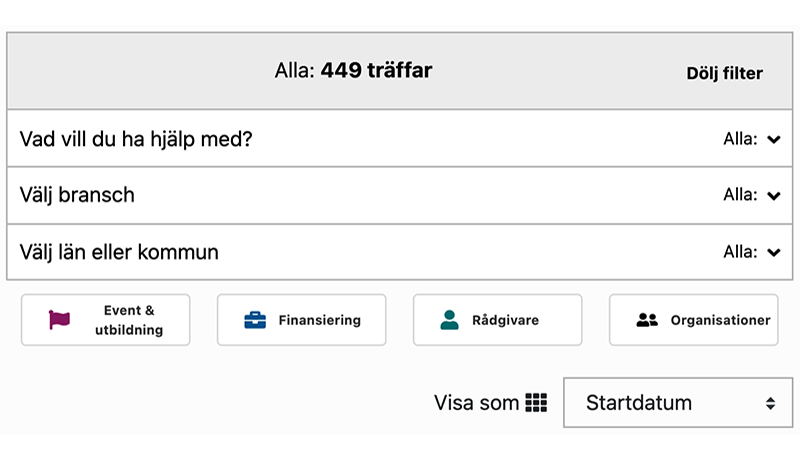Viewport: 800px width, 459px height.
Task: Click the green person Rådgivare icon
Action: point(450,320)
